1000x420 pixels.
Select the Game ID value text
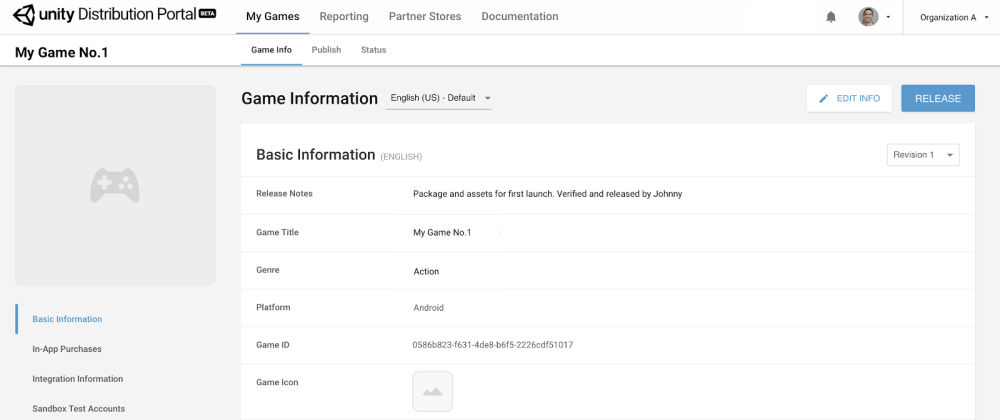coord(492,345)
